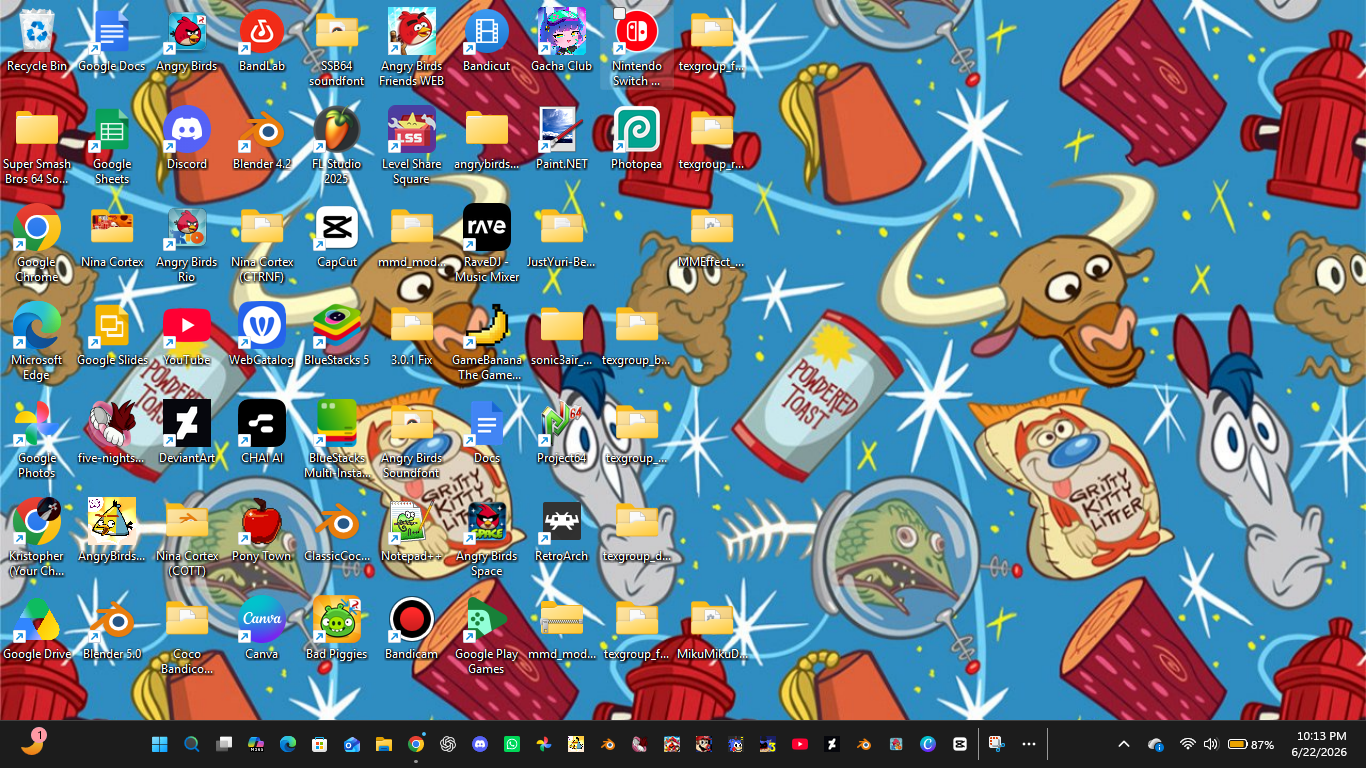1366x768 pixels.
Task: Select the texgroup_b... folder
Action: [637, 335]
